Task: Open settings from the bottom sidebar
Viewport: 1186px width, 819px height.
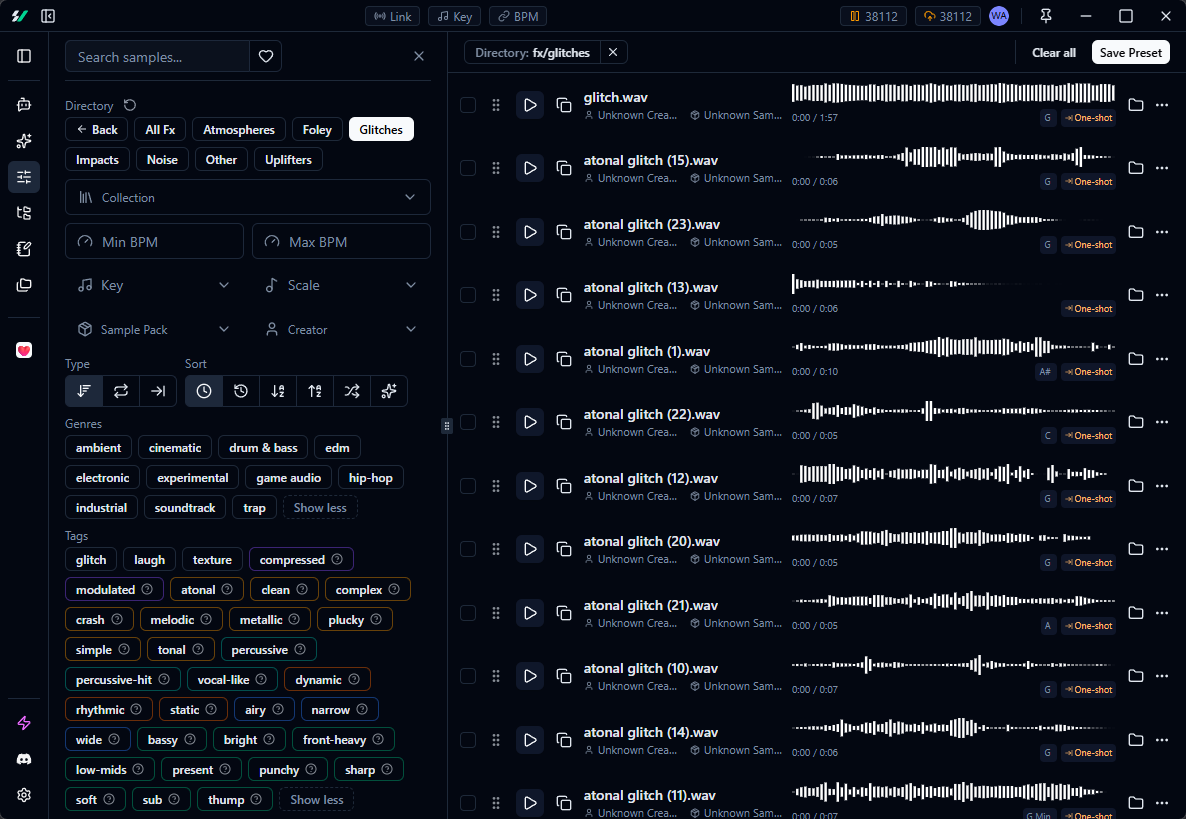Action: (23, 795)
